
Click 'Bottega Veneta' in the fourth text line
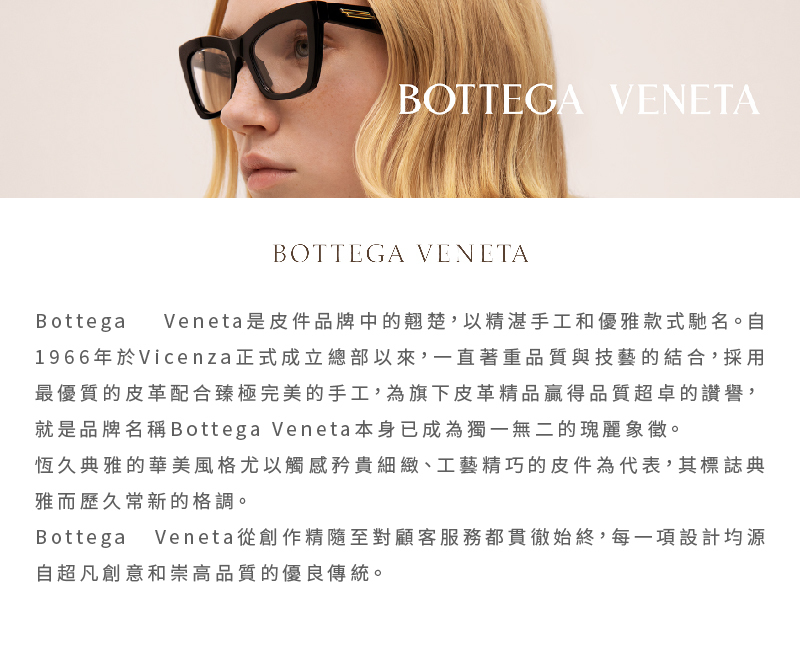click(261, 429)
